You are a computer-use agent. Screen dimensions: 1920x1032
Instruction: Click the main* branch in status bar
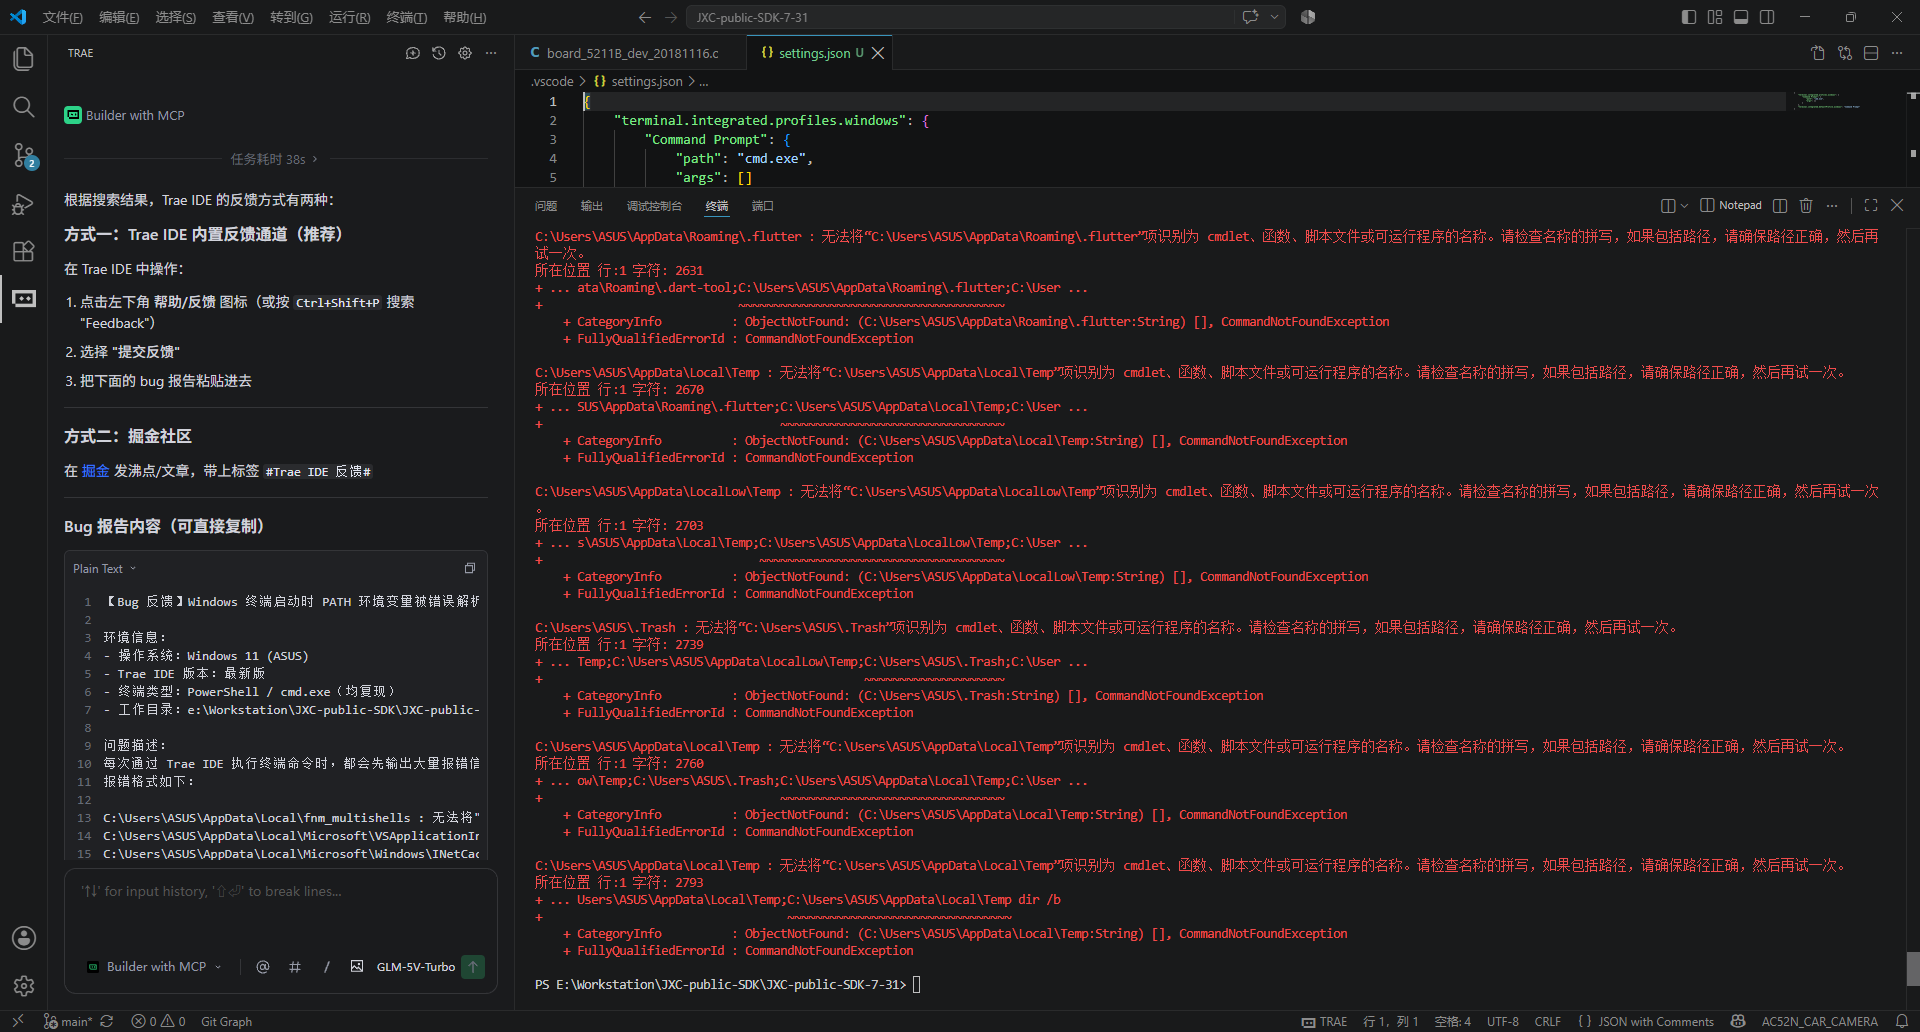tap(68, 1021)
